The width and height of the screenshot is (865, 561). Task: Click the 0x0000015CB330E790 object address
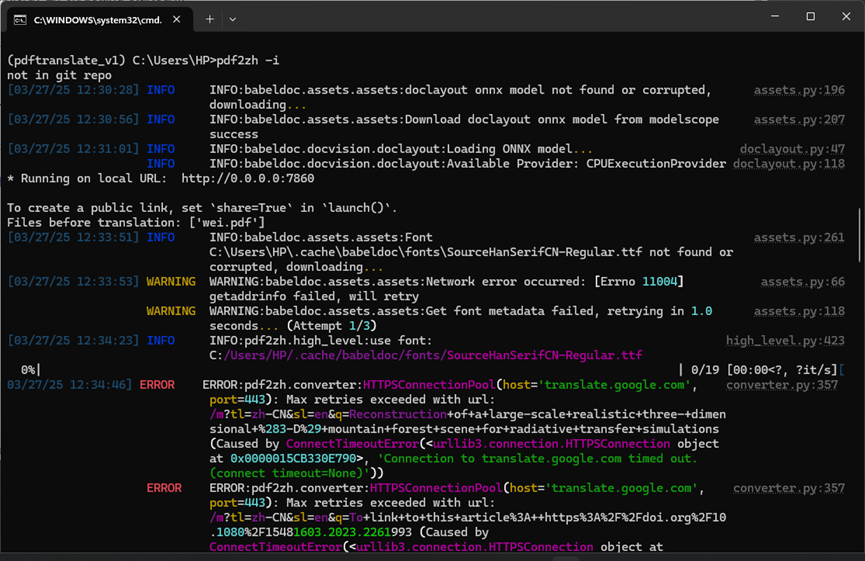[293, 458]
